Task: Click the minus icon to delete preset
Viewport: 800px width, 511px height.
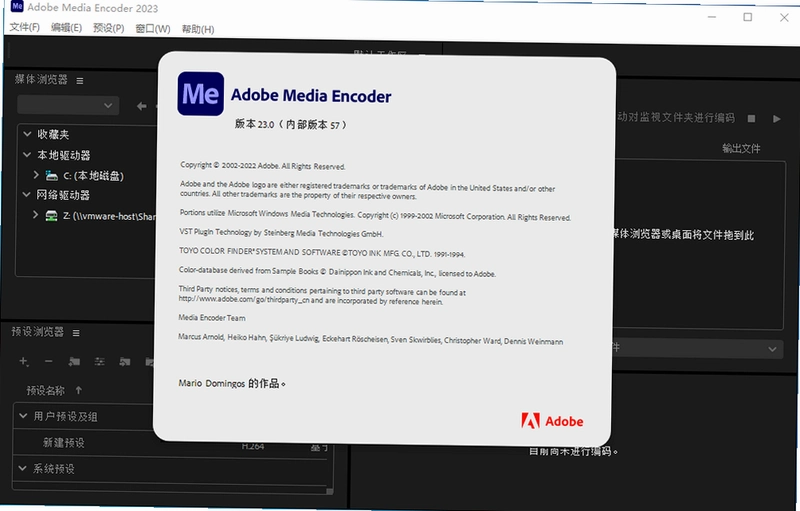Action: pyautogui.click(x=48, y=361)
